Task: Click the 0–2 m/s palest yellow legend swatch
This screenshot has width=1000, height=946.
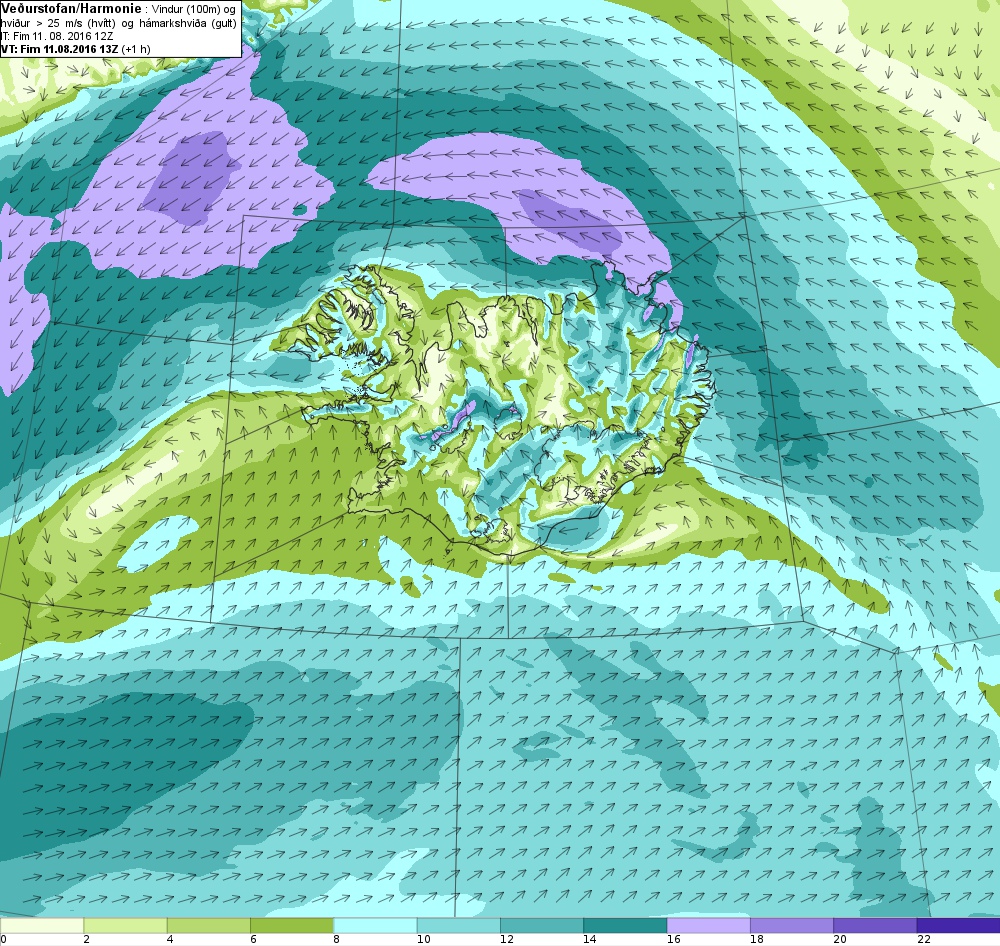Action: (42, 925)
